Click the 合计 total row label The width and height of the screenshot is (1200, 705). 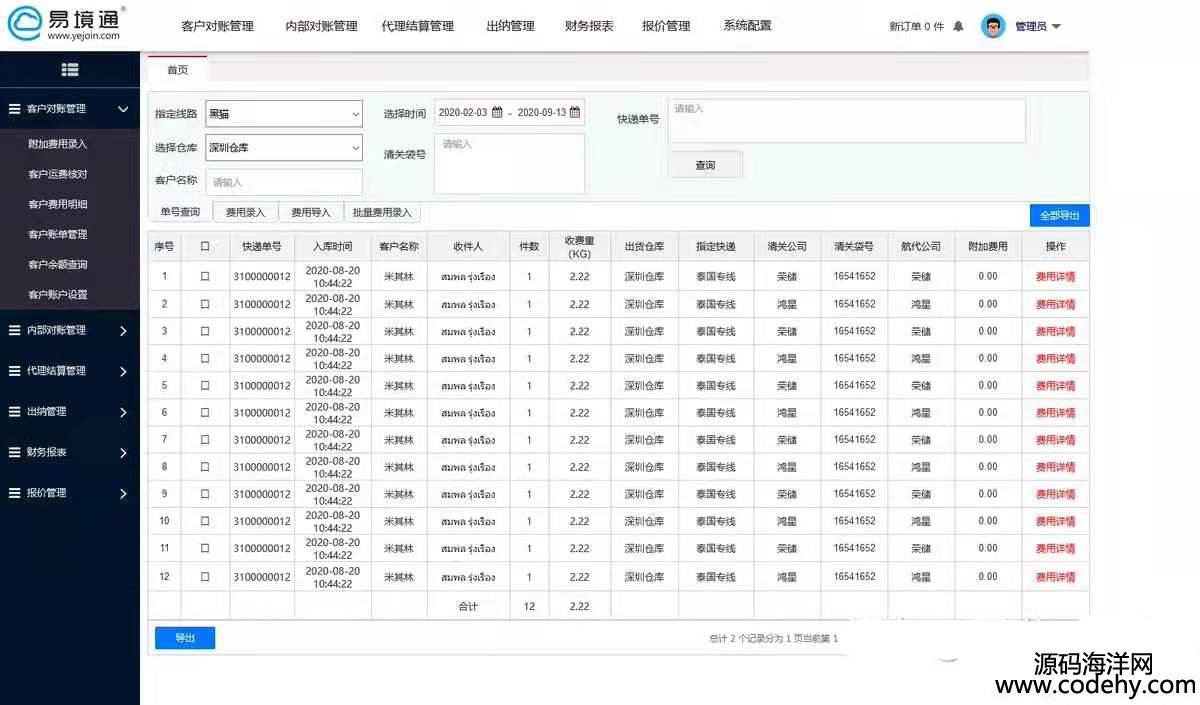coord(468,606)
